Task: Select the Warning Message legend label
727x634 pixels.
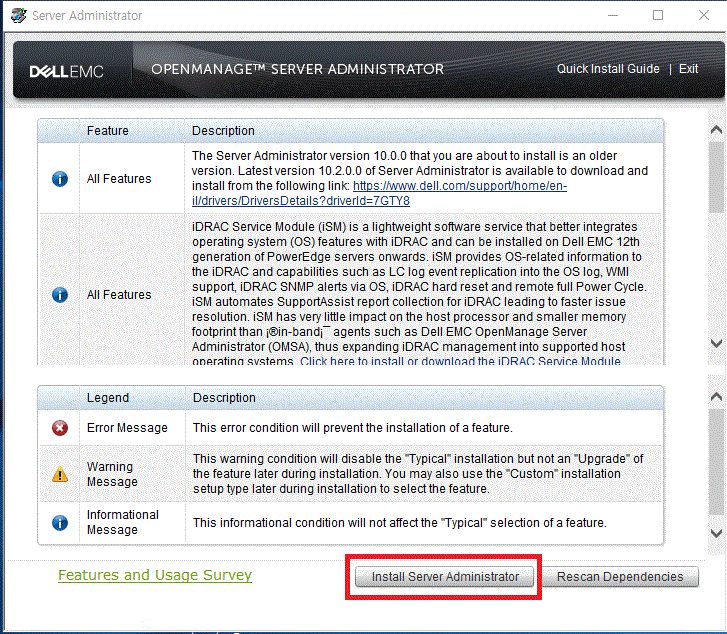Action: 112,474
